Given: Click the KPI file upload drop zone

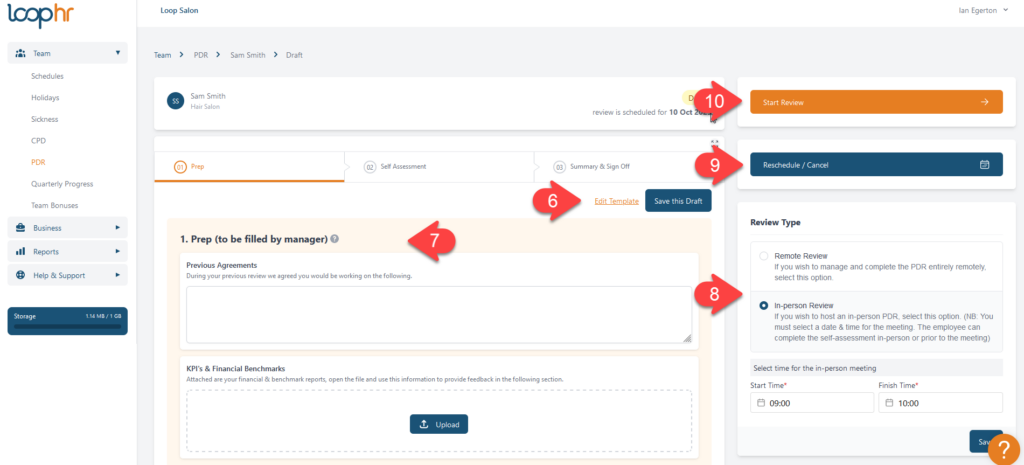Looking at the screenshot, I should tap(439, 421).
